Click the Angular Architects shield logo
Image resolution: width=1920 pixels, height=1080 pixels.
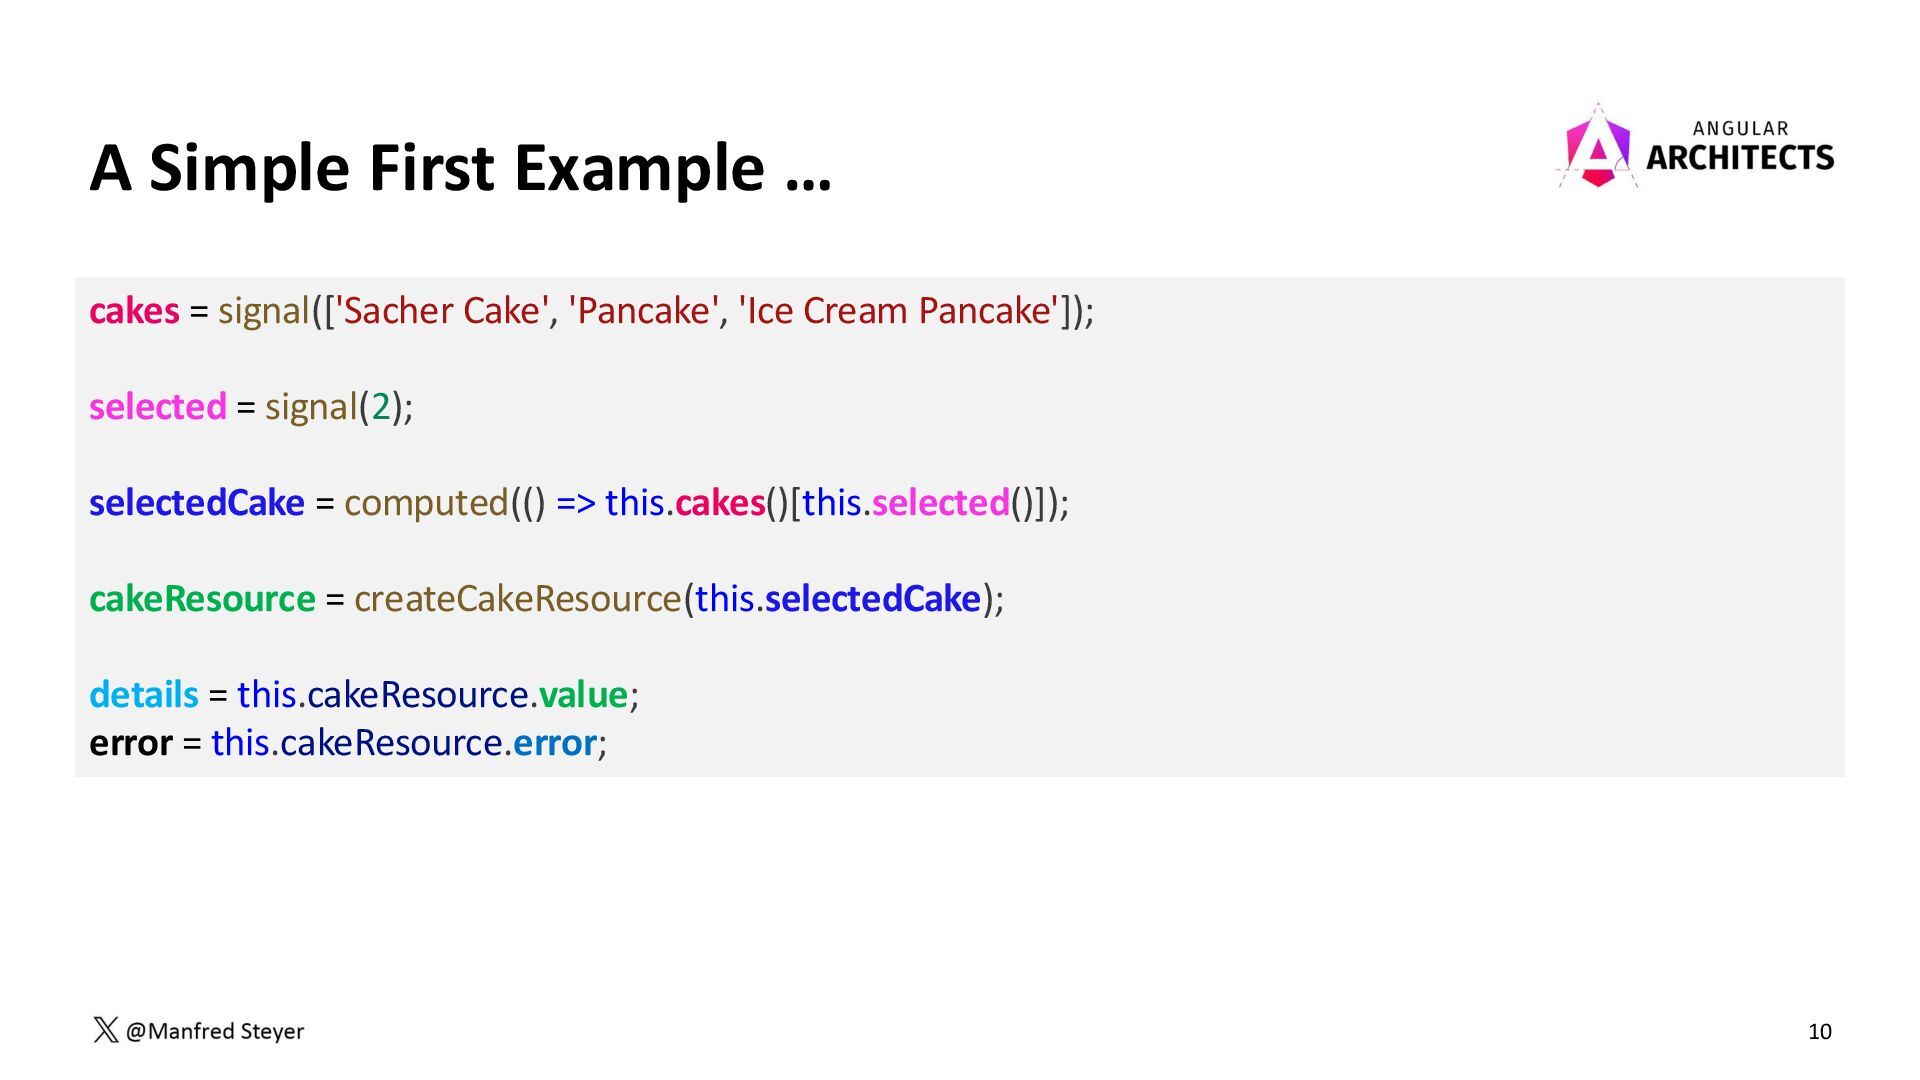(x=1597, y=146)
